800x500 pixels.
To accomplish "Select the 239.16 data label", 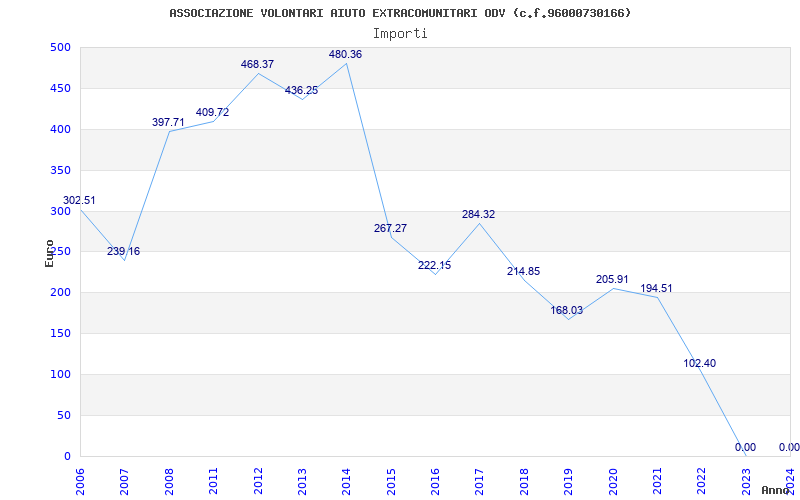I will coord(123,251).
